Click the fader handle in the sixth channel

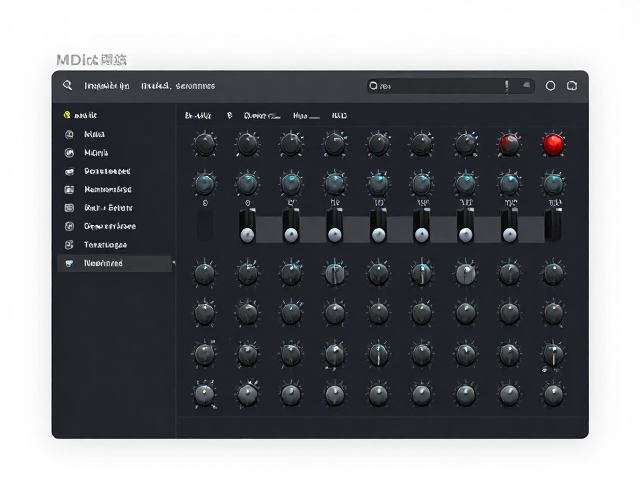tap(422, 235)
